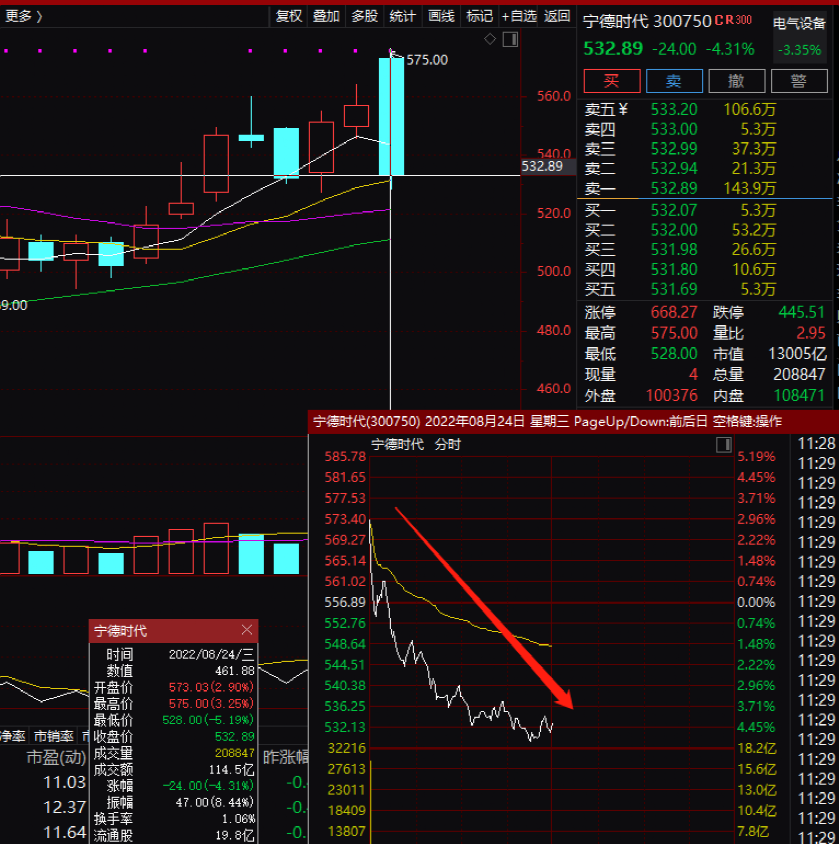Image resolution: width=839 pixels, height=844 pixels.
Task: Select the 卖一 price 532.89
Action: point(674,188)
